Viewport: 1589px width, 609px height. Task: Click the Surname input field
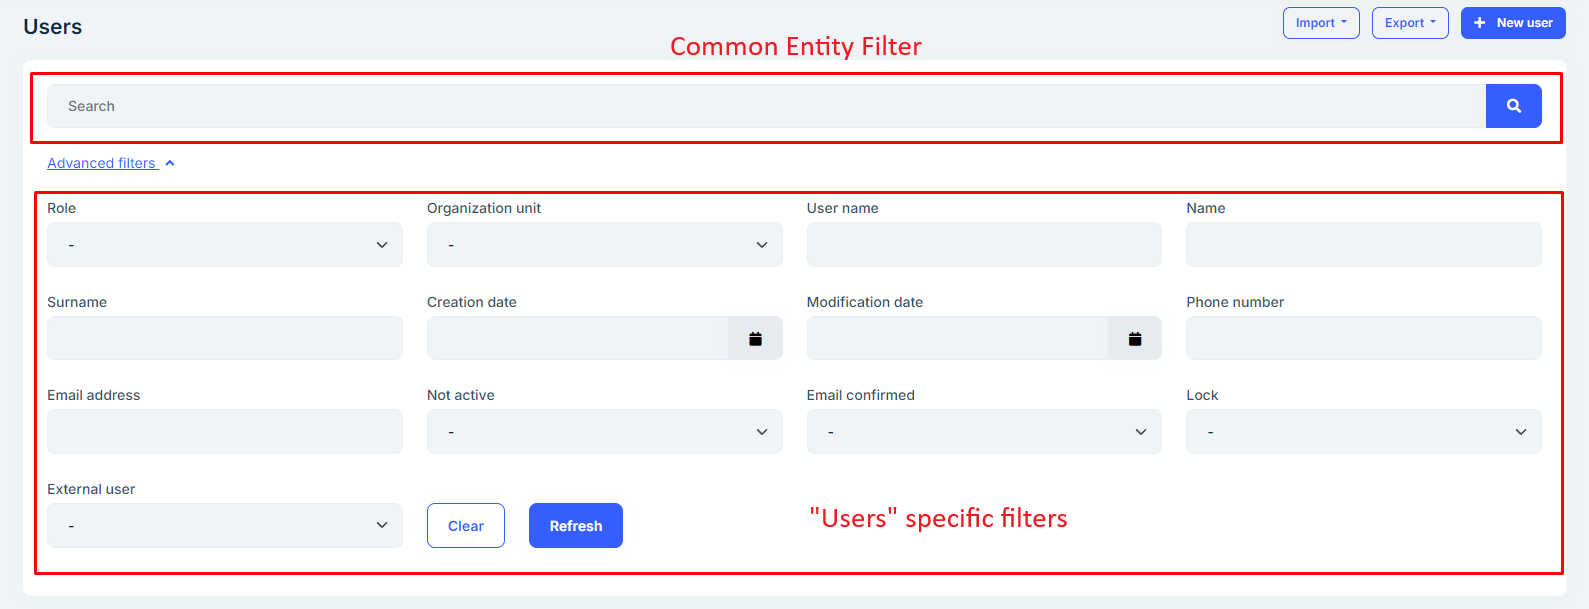click(x=224, y=338)
